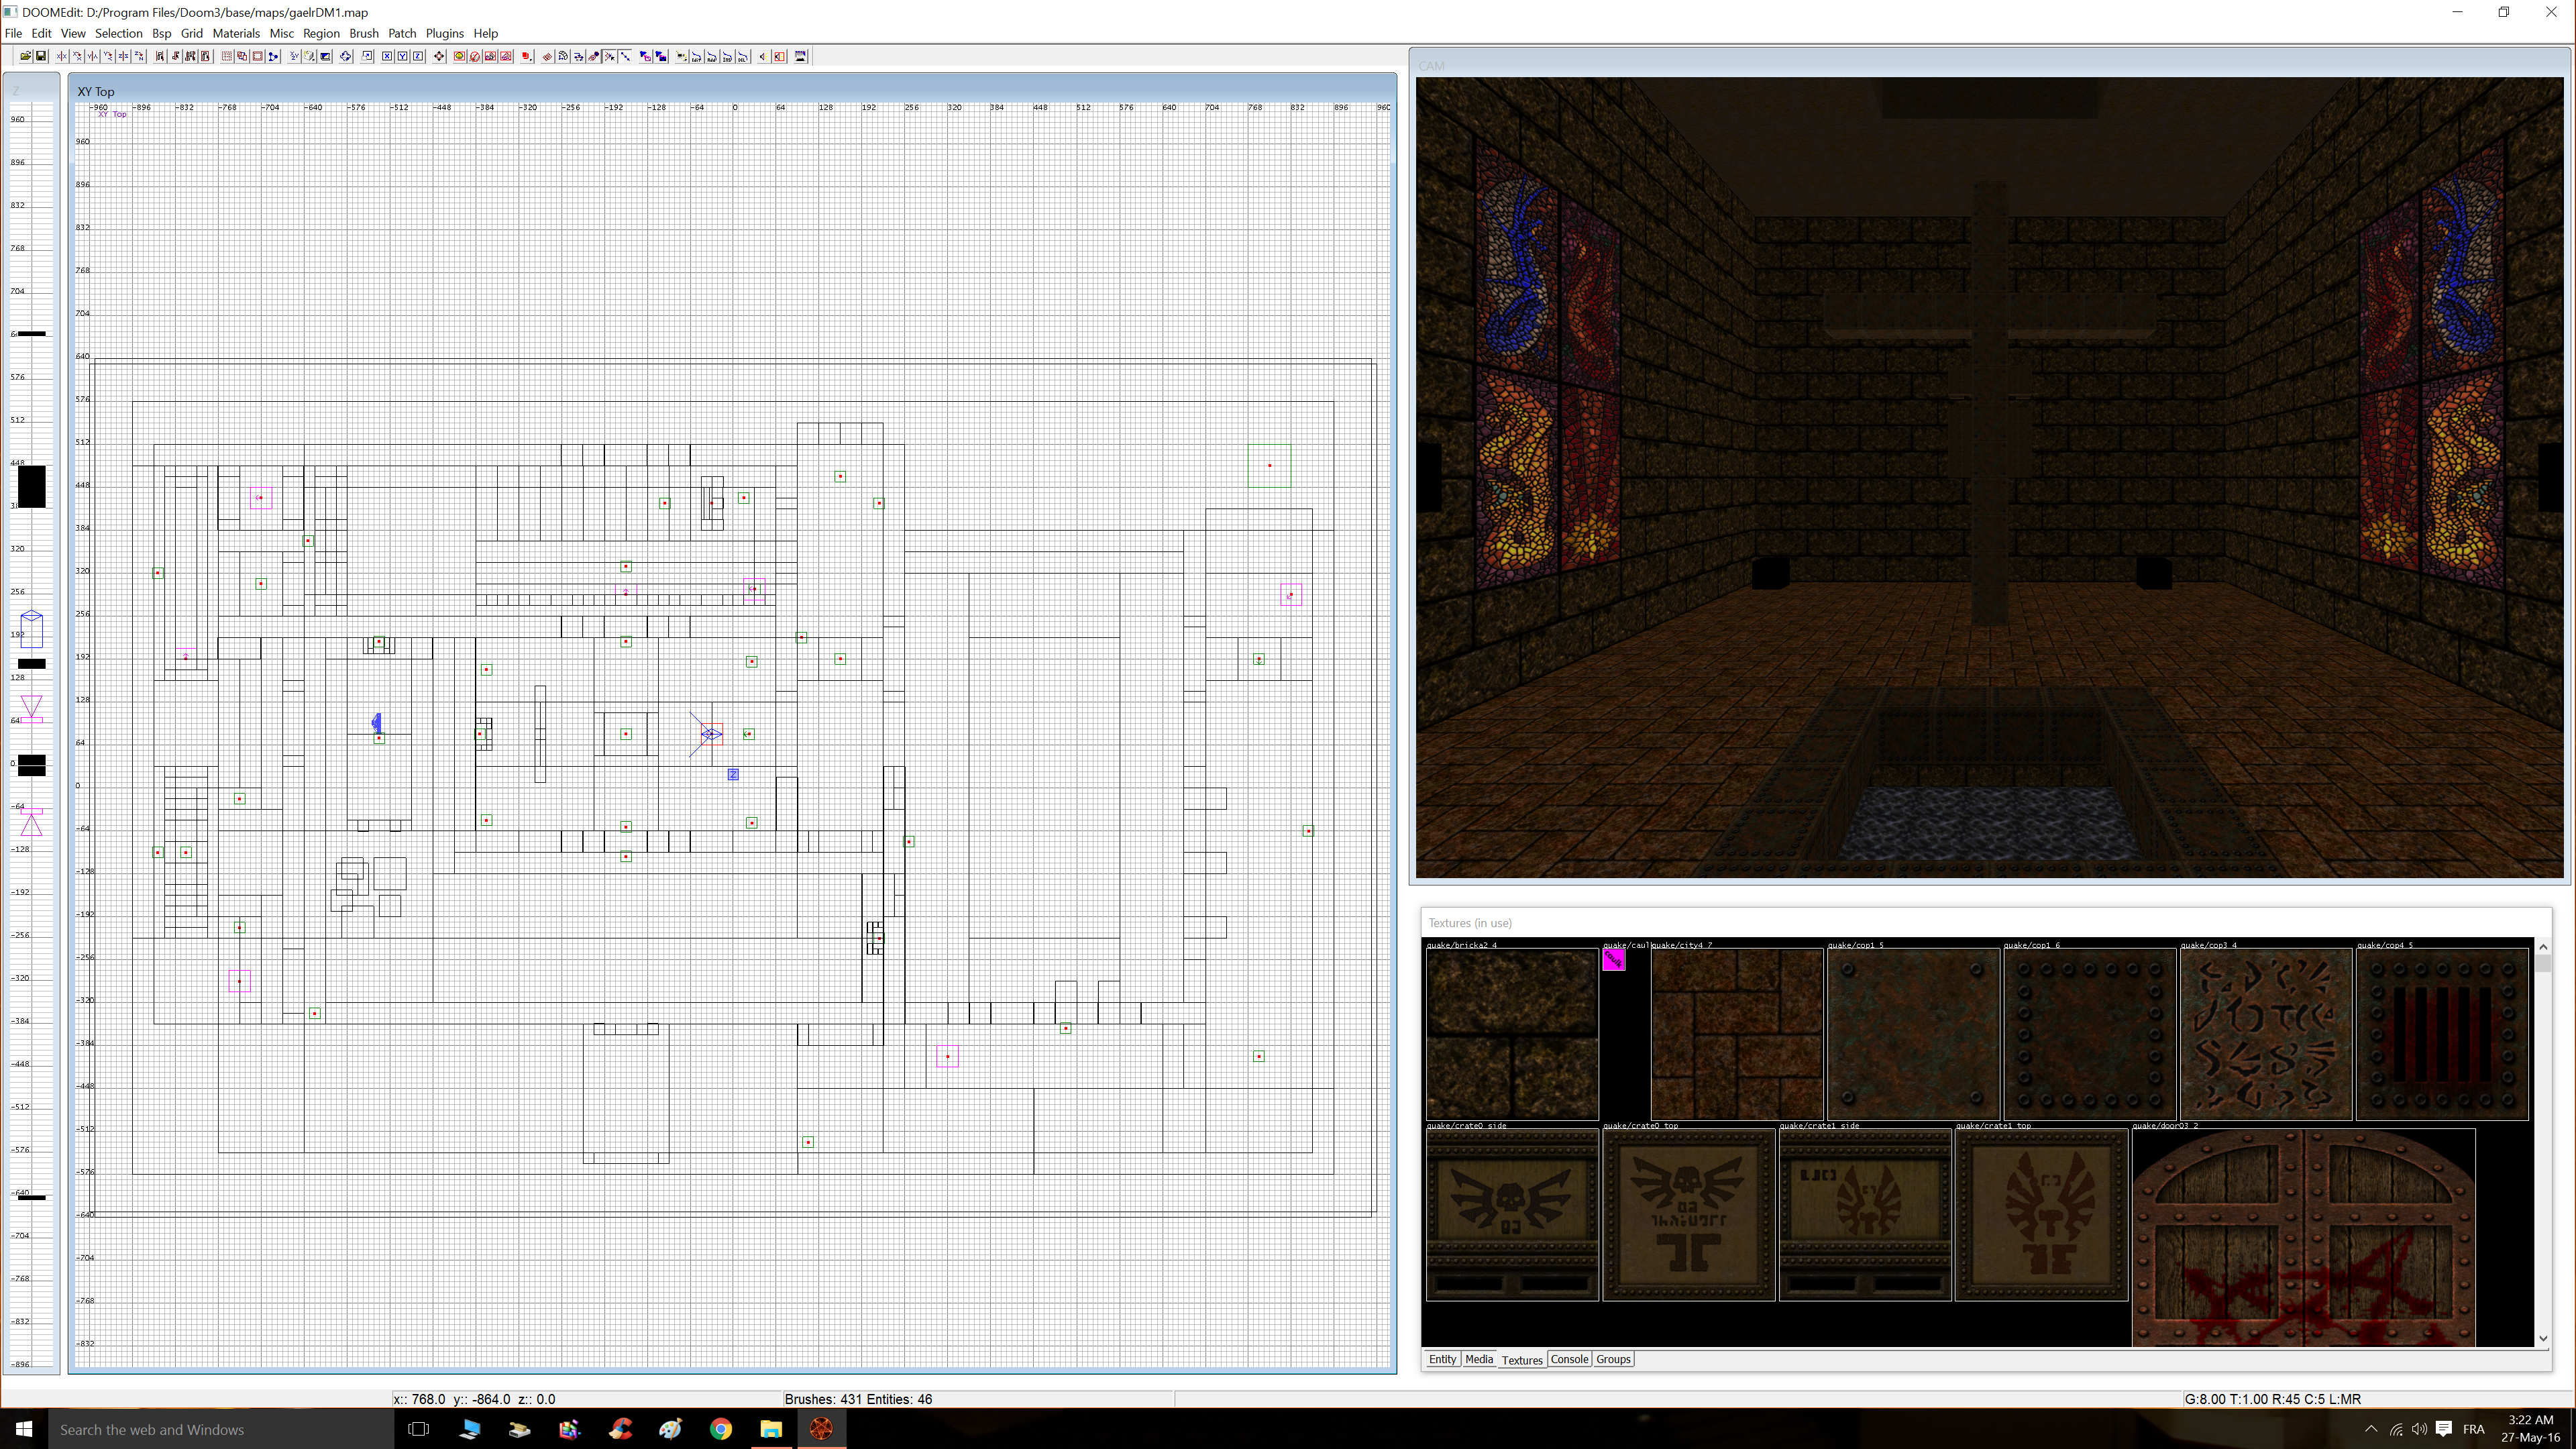2576x1449 pixels.
Task: Rotate selection around the Z axis
Action: (x=139, y=57)
